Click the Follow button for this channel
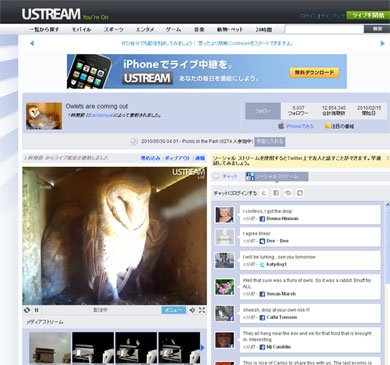Image resolution: width=390 pixels, height=365 pixels. tap(263, 111)
